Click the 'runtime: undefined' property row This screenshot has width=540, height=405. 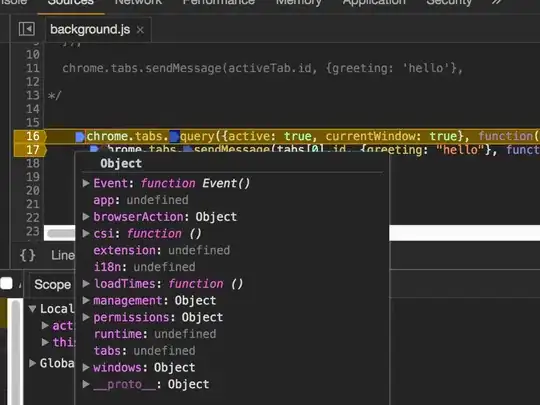pos(155,334)
